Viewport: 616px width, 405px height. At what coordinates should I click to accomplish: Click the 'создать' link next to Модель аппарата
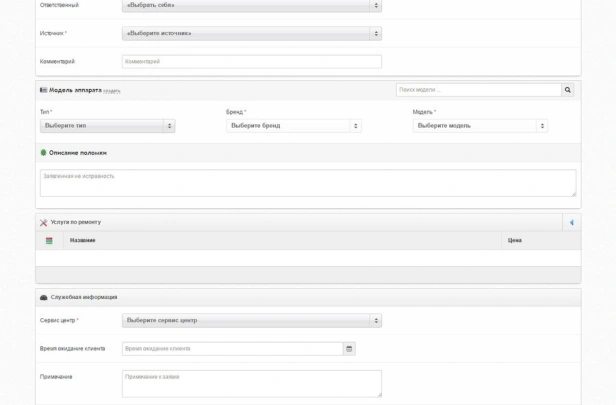pyautogui.click(x=111, y=91)
